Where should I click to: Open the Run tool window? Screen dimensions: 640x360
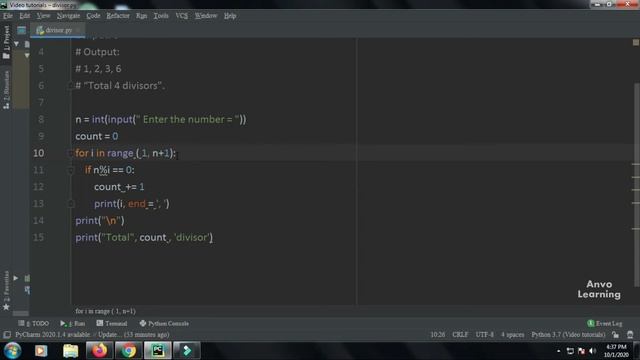73,323
